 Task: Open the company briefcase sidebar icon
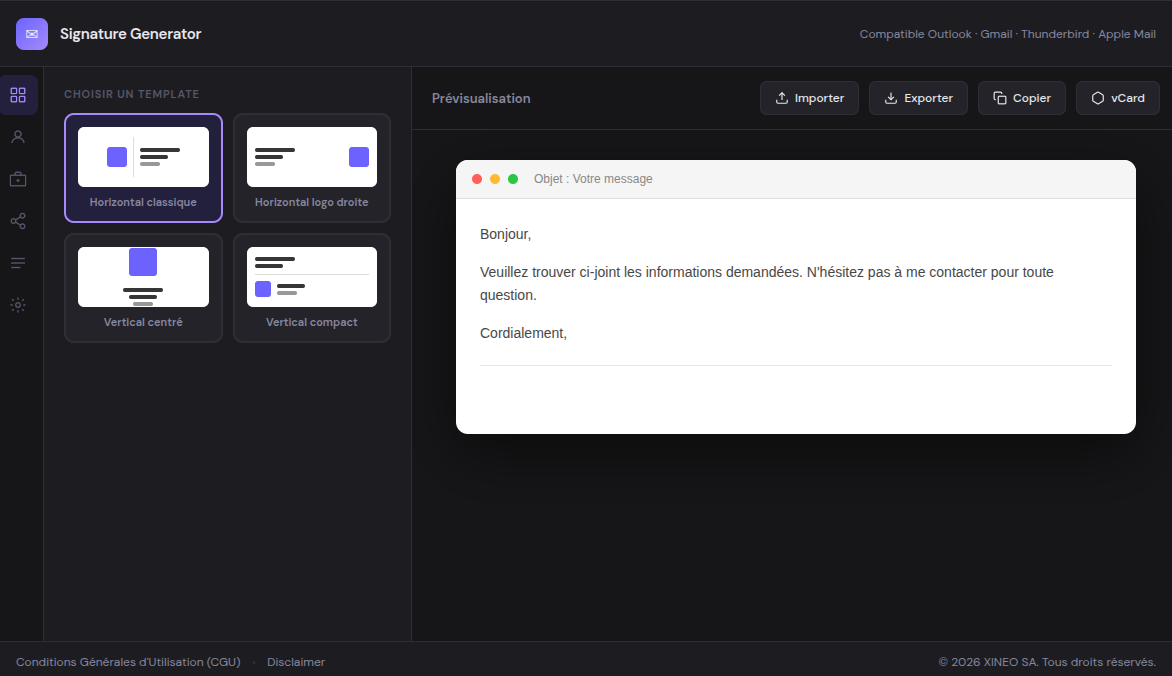click(x=18, y=179)
